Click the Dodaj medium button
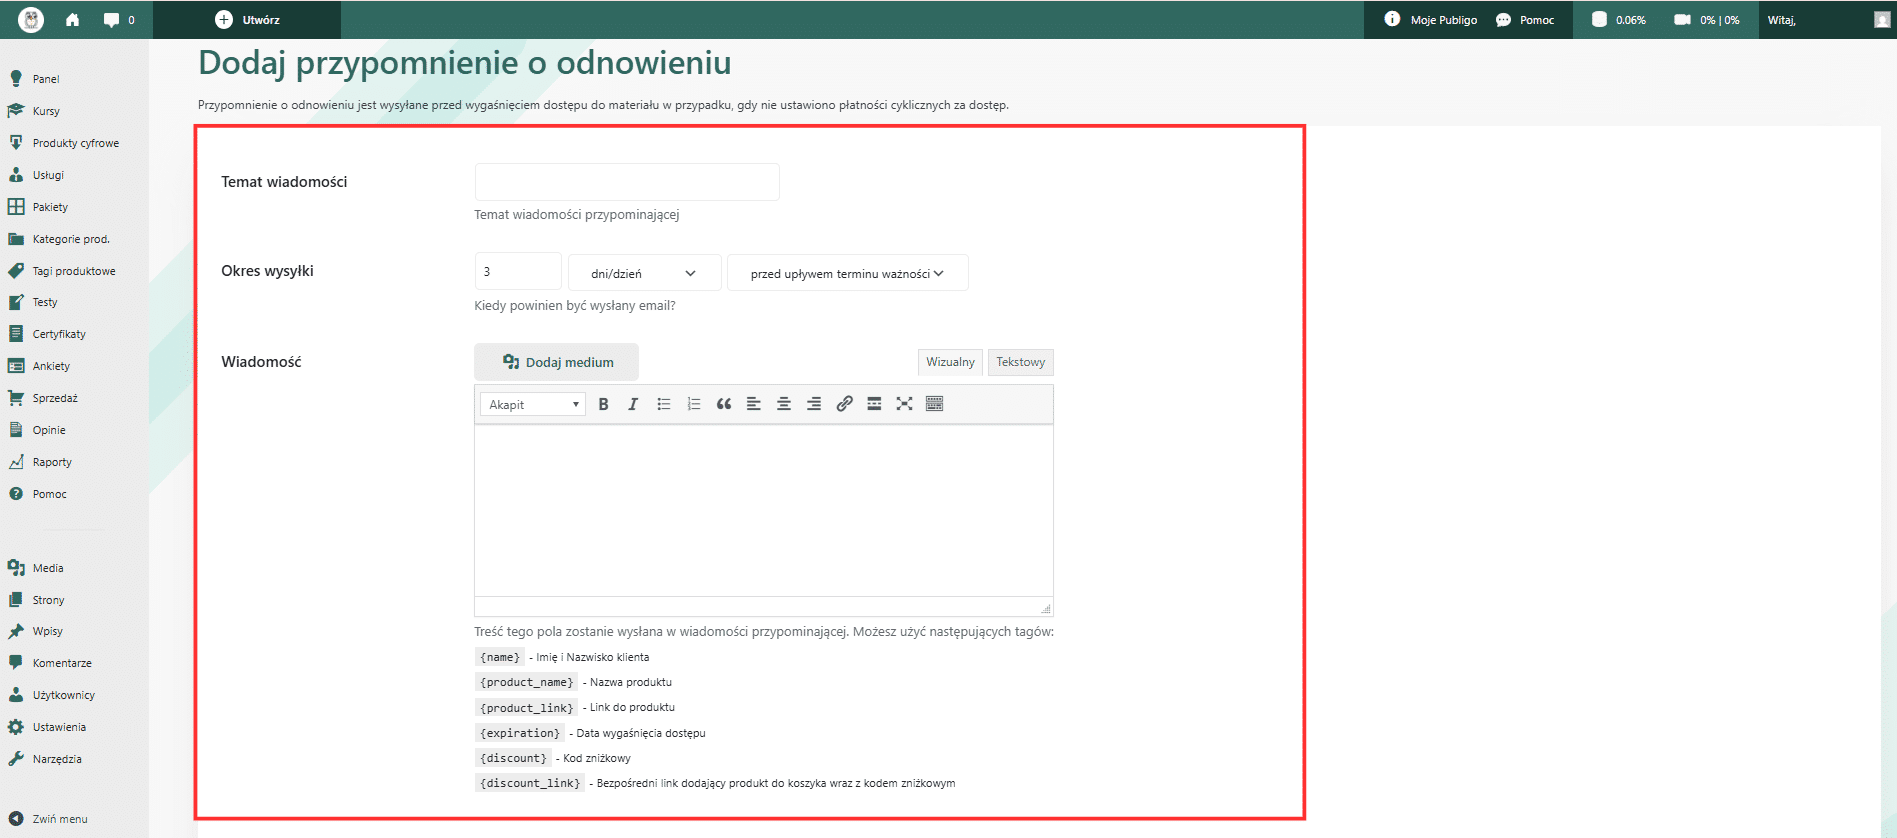1897x838 pixels. tap(556, 362)
